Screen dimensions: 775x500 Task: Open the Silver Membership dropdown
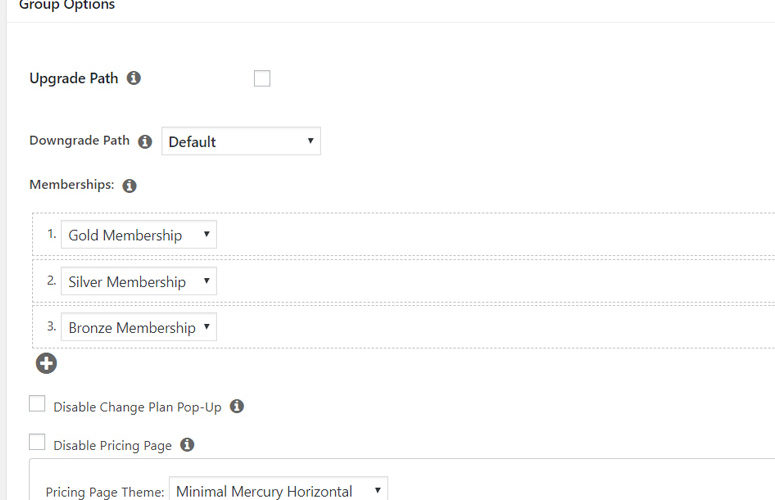(138, 282)
